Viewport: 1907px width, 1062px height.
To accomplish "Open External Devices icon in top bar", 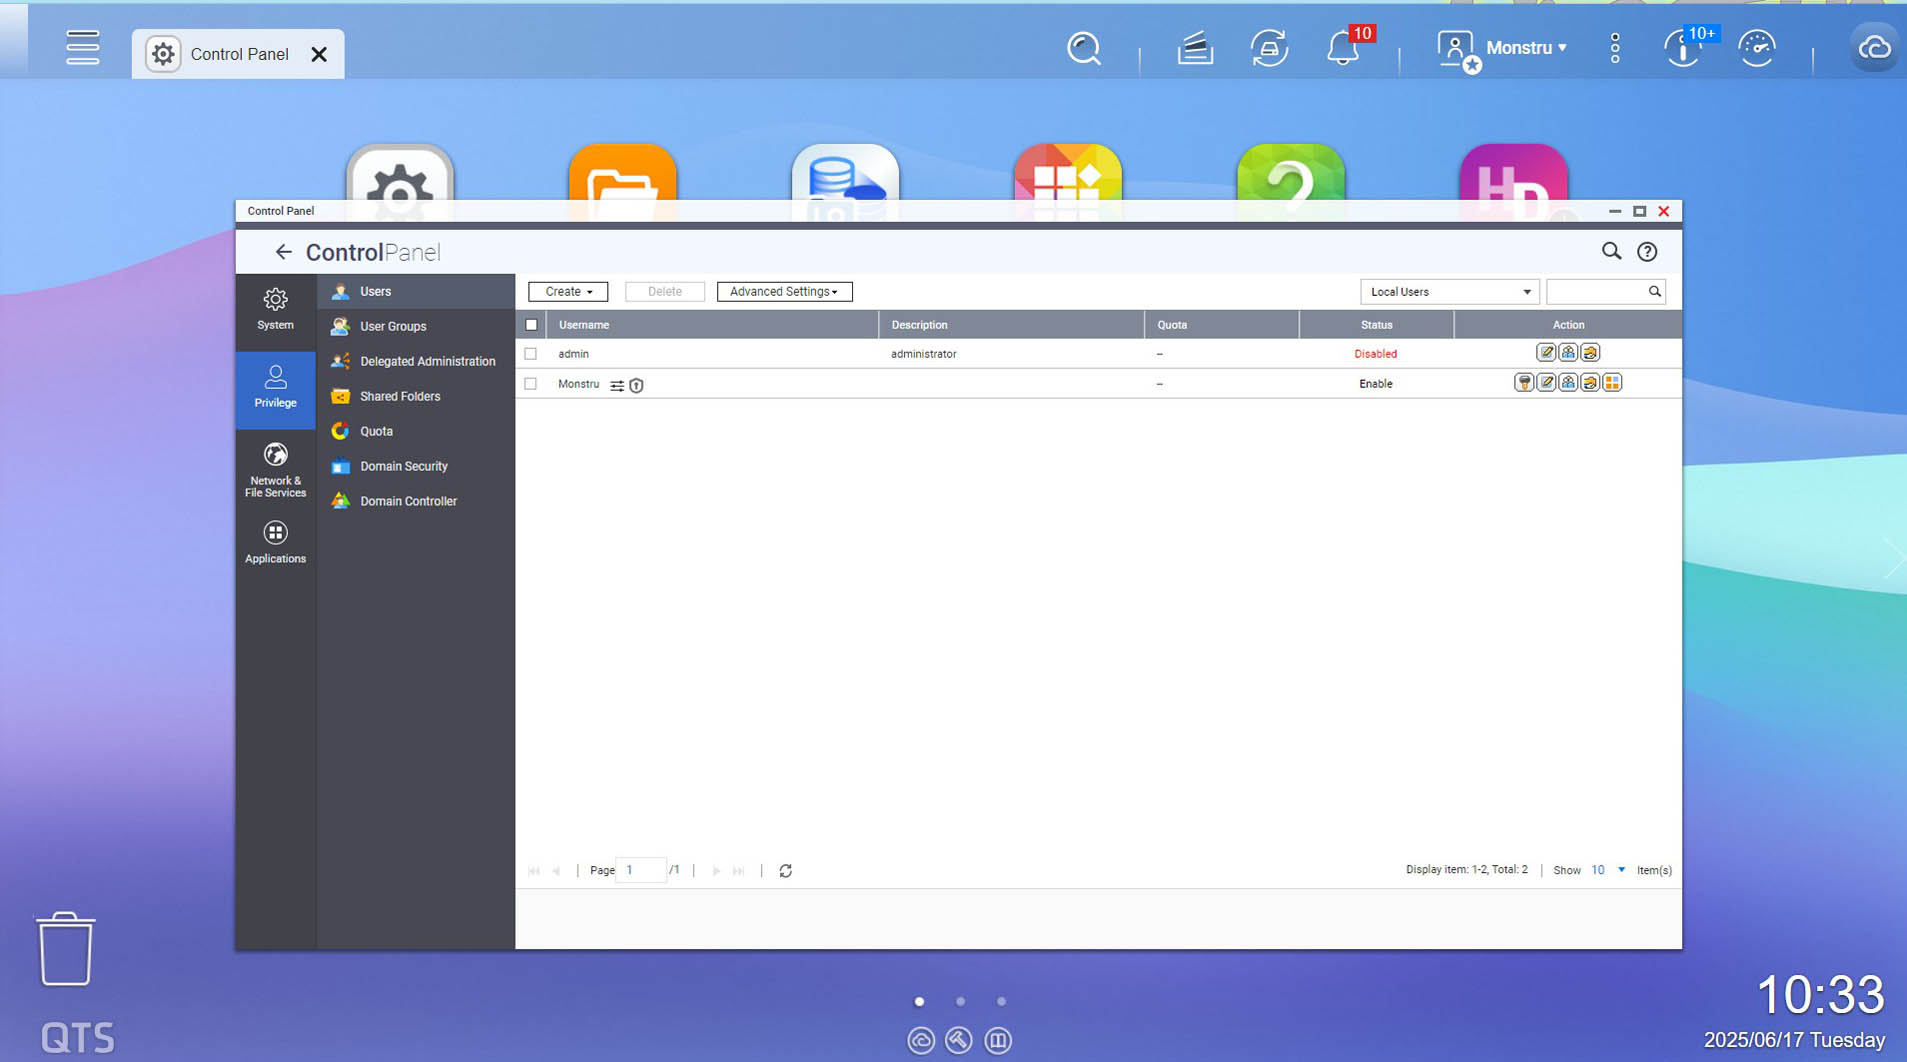I will tap(1269, 48).
